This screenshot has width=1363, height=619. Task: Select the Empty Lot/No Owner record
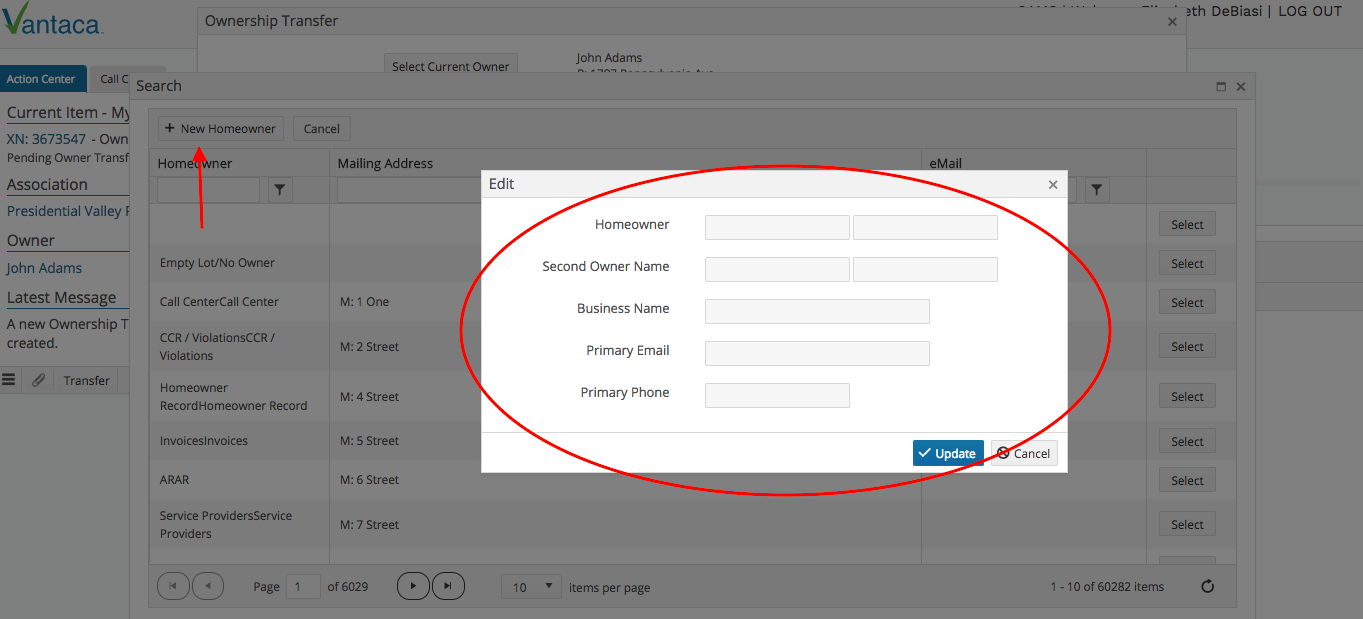(1186, 262)
